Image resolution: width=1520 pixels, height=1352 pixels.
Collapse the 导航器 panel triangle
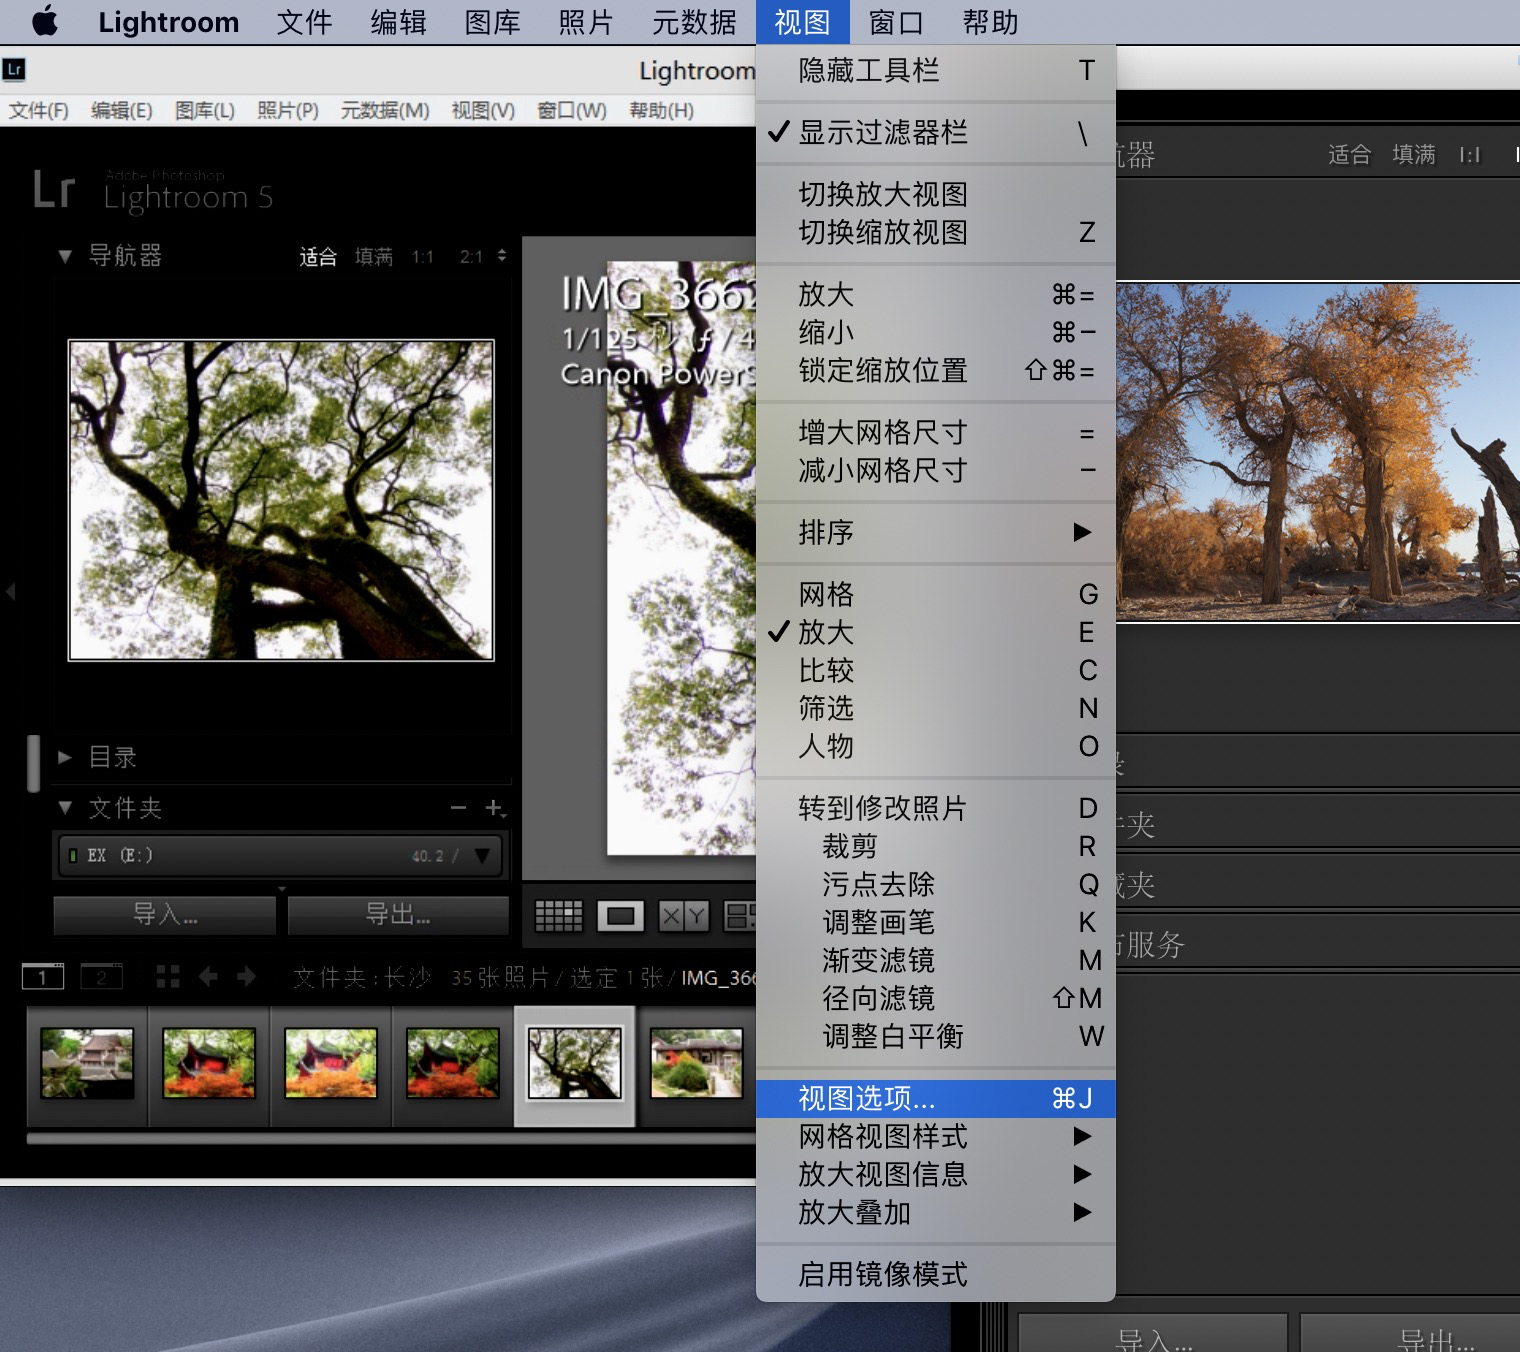point(65,256)
